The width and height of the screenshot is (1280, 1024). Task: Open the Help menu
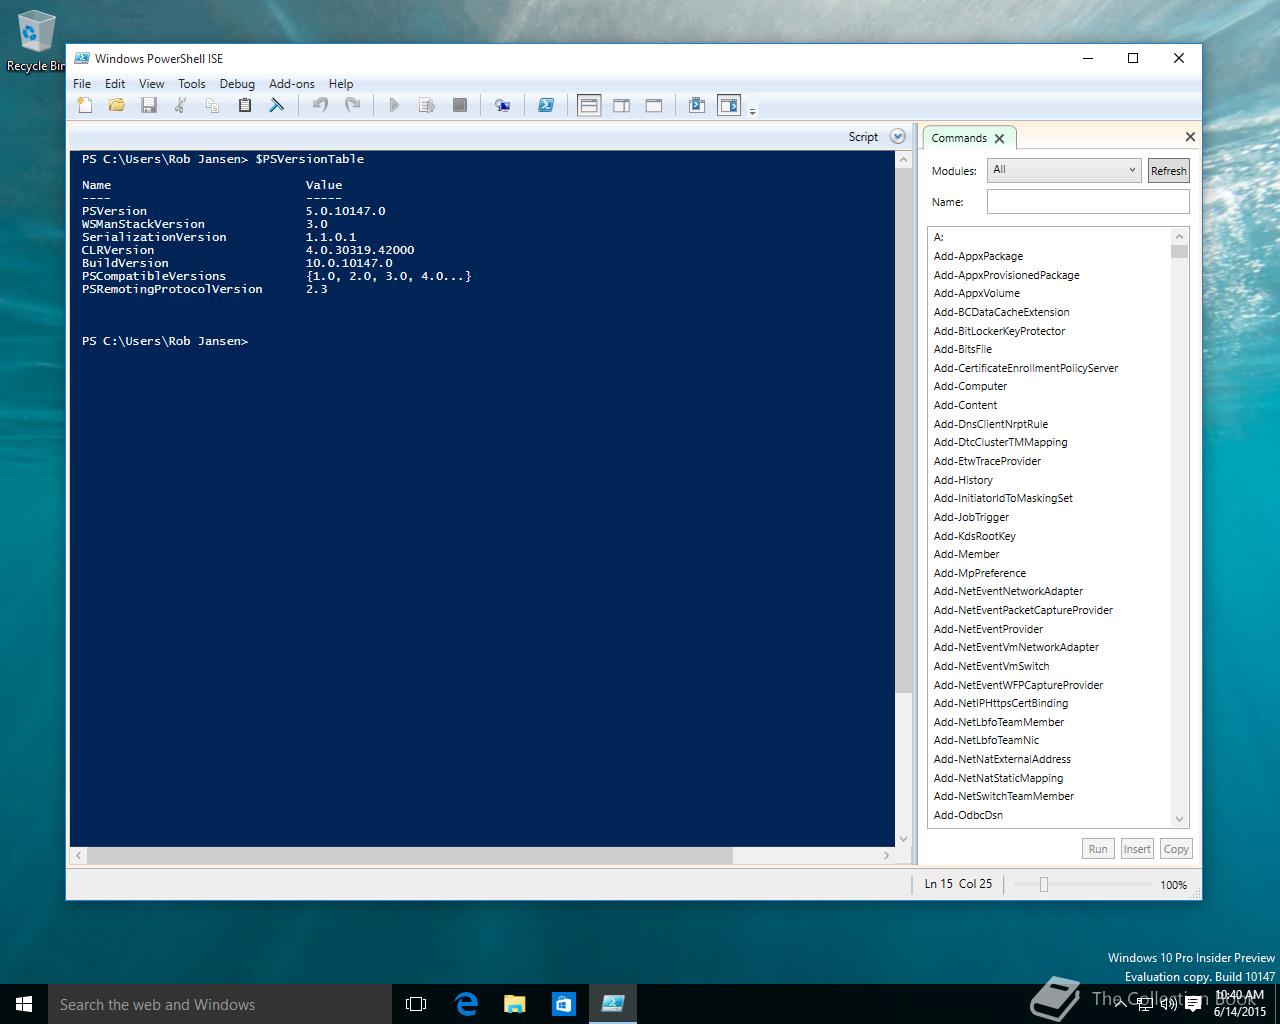341,84
